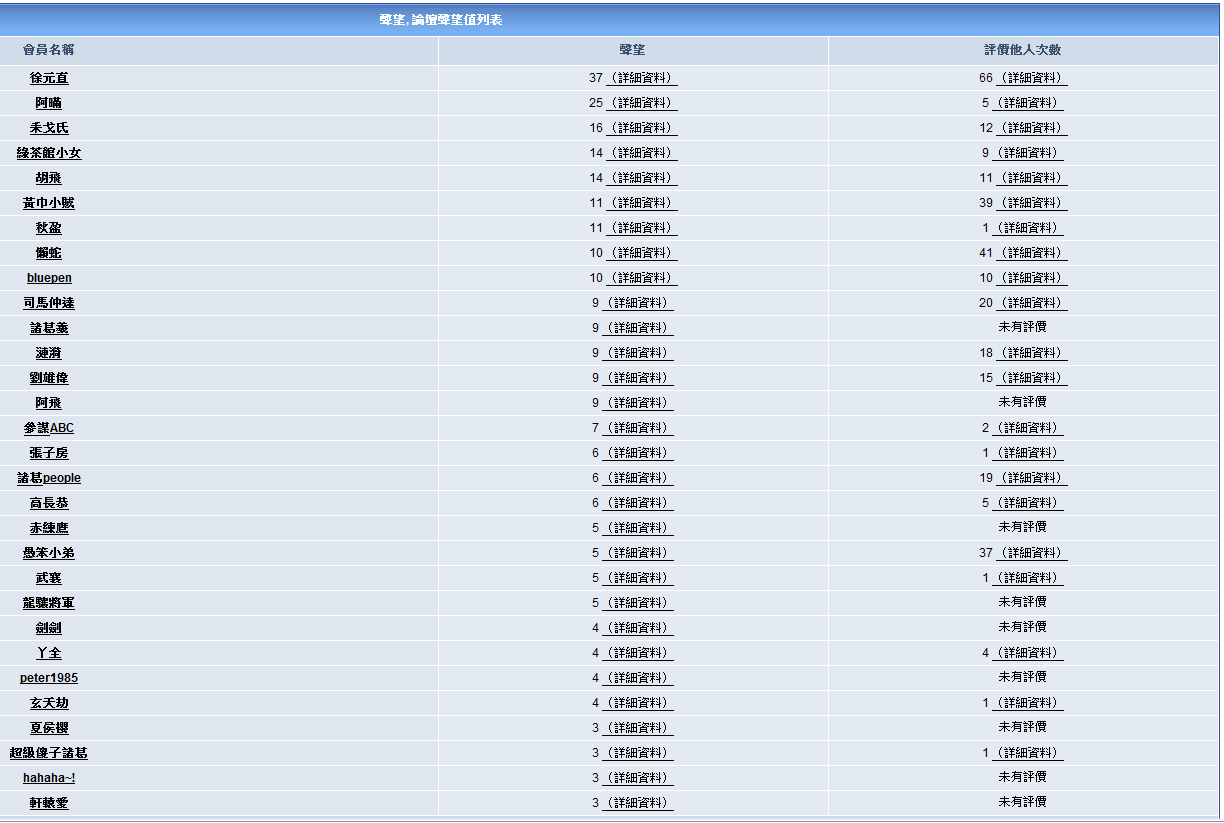This screenshot has height=823, width=1224.
Task: Show reputation details for peter1985
Action: pos(639,678)
